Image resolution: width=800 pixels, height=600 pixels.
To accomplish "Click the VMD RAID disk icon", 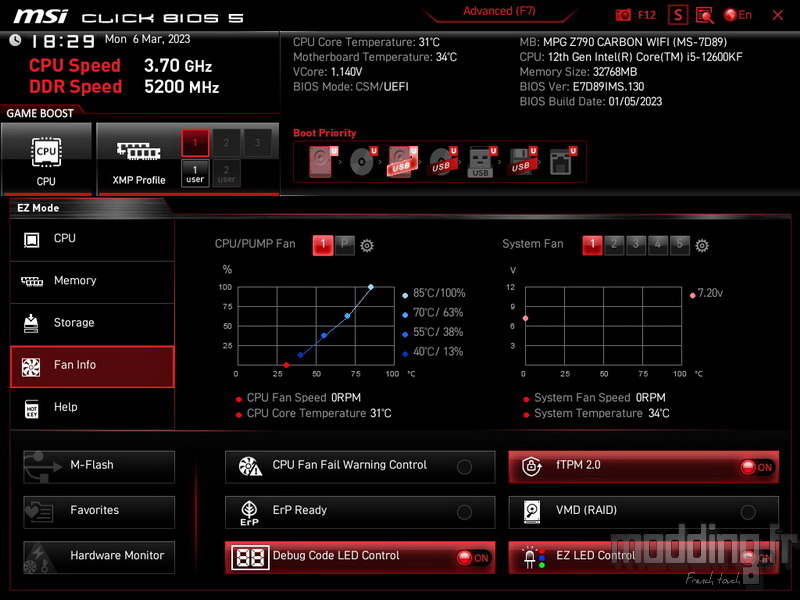I will (x=532, y=512).
